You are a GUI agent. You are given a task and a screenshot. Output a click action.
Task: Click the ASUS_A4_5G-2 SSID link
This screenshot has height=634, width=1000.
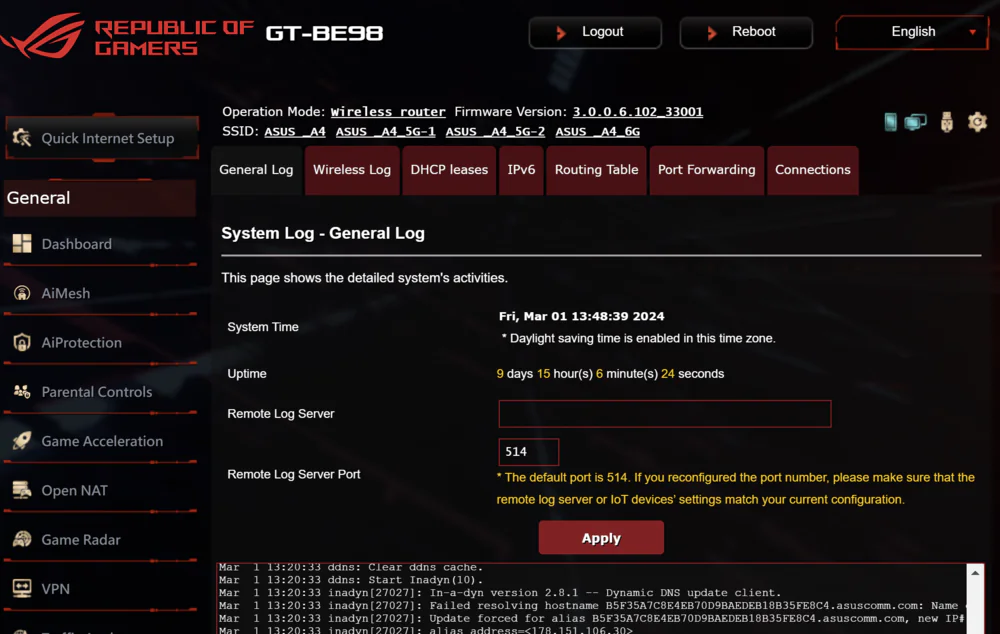[496, 131]
